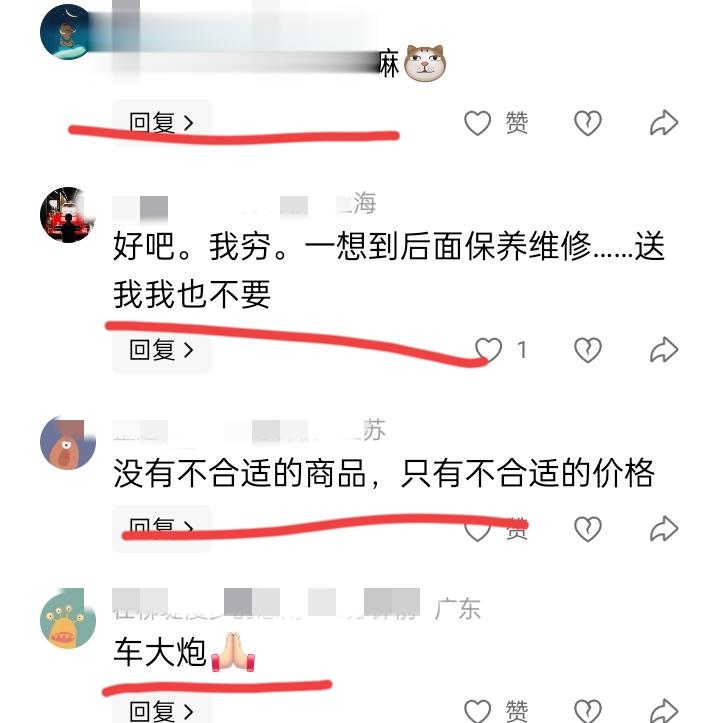712x723 pixels.
Task: Dislike the 车大炮 comment
Action: 588,711
